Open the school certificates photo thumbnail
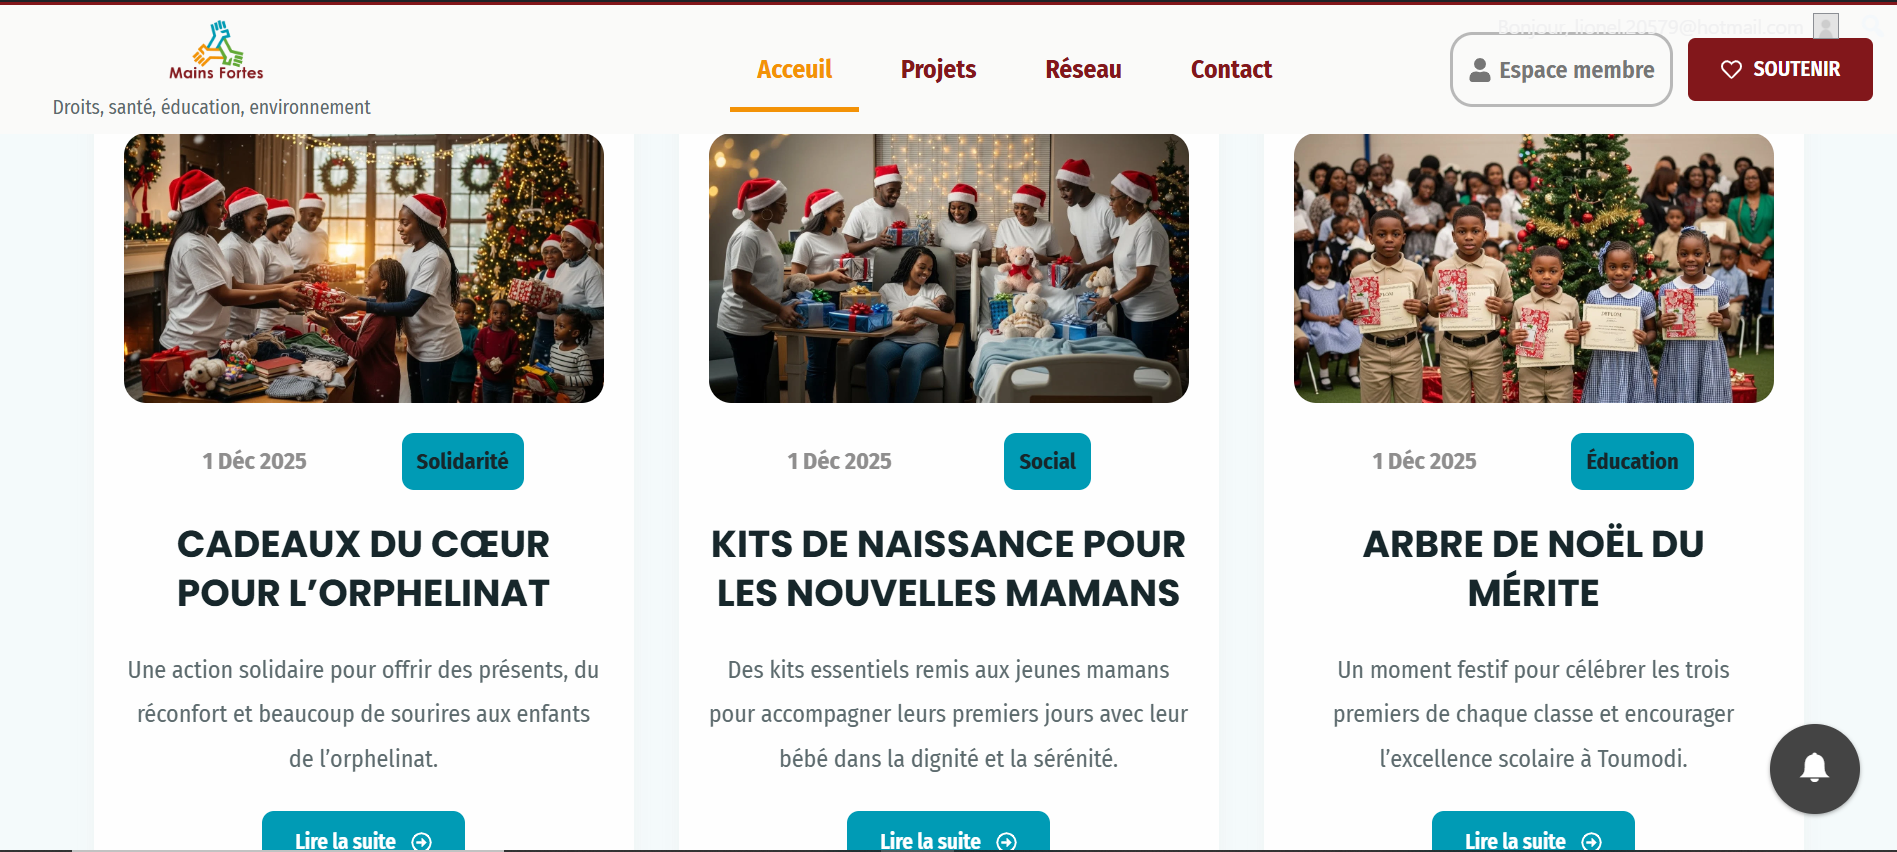 tap(1534, 268)
